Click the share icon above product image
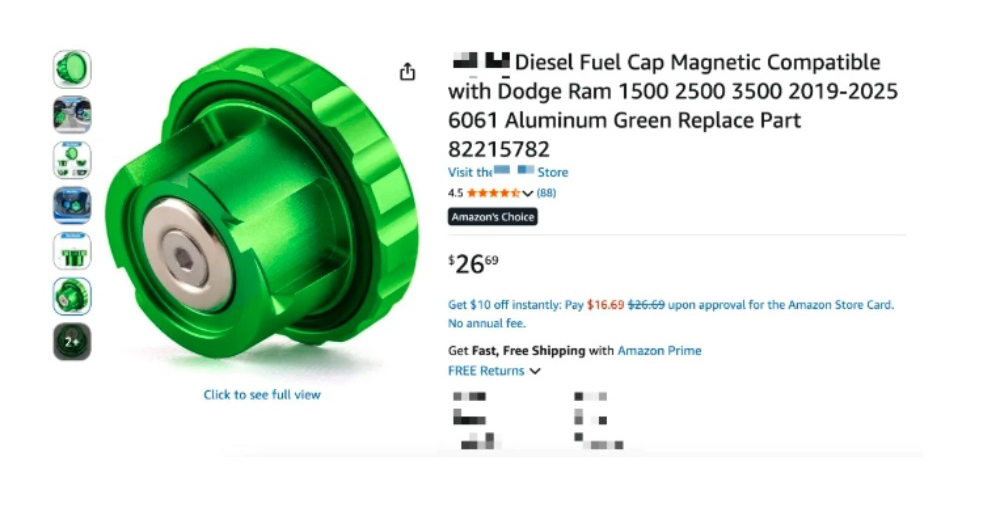This screenshot has height=524, width=1000. point(407,72)
